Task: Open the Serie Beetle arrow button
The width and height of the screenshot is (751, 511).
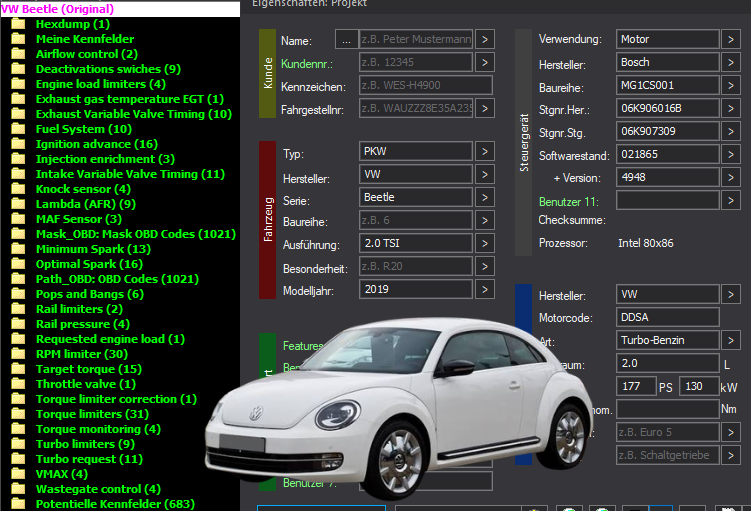Action: coord(485,197)
